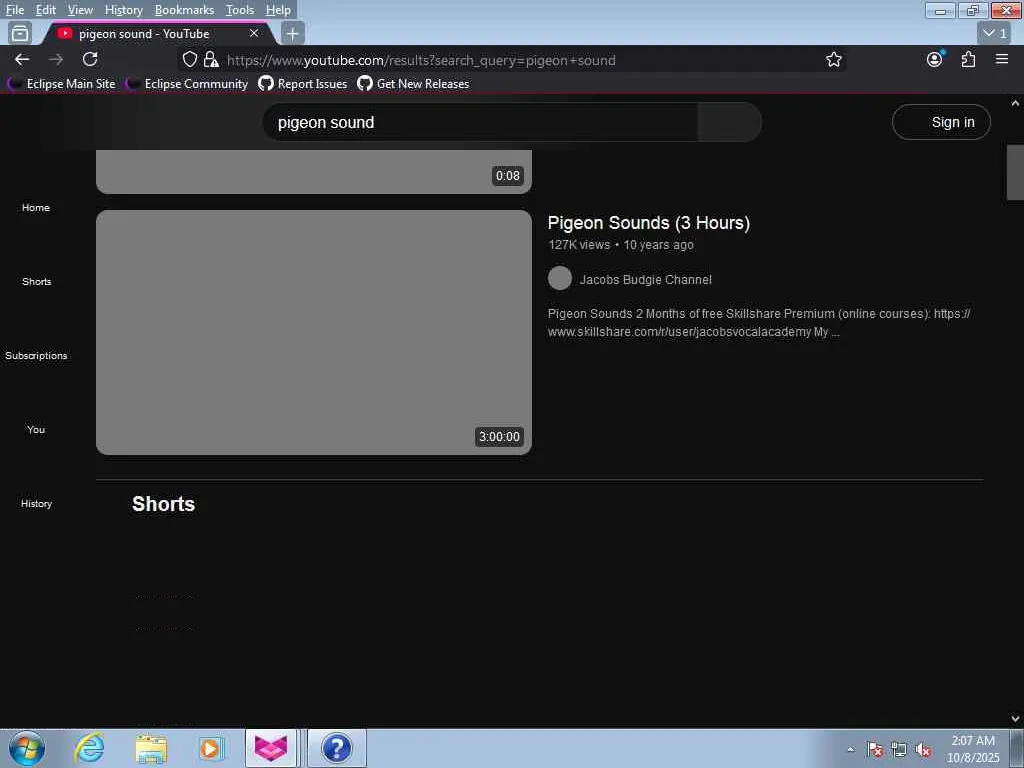Open the tracking protection shield icon
The image size is (1024, 768).
[189, 59]
